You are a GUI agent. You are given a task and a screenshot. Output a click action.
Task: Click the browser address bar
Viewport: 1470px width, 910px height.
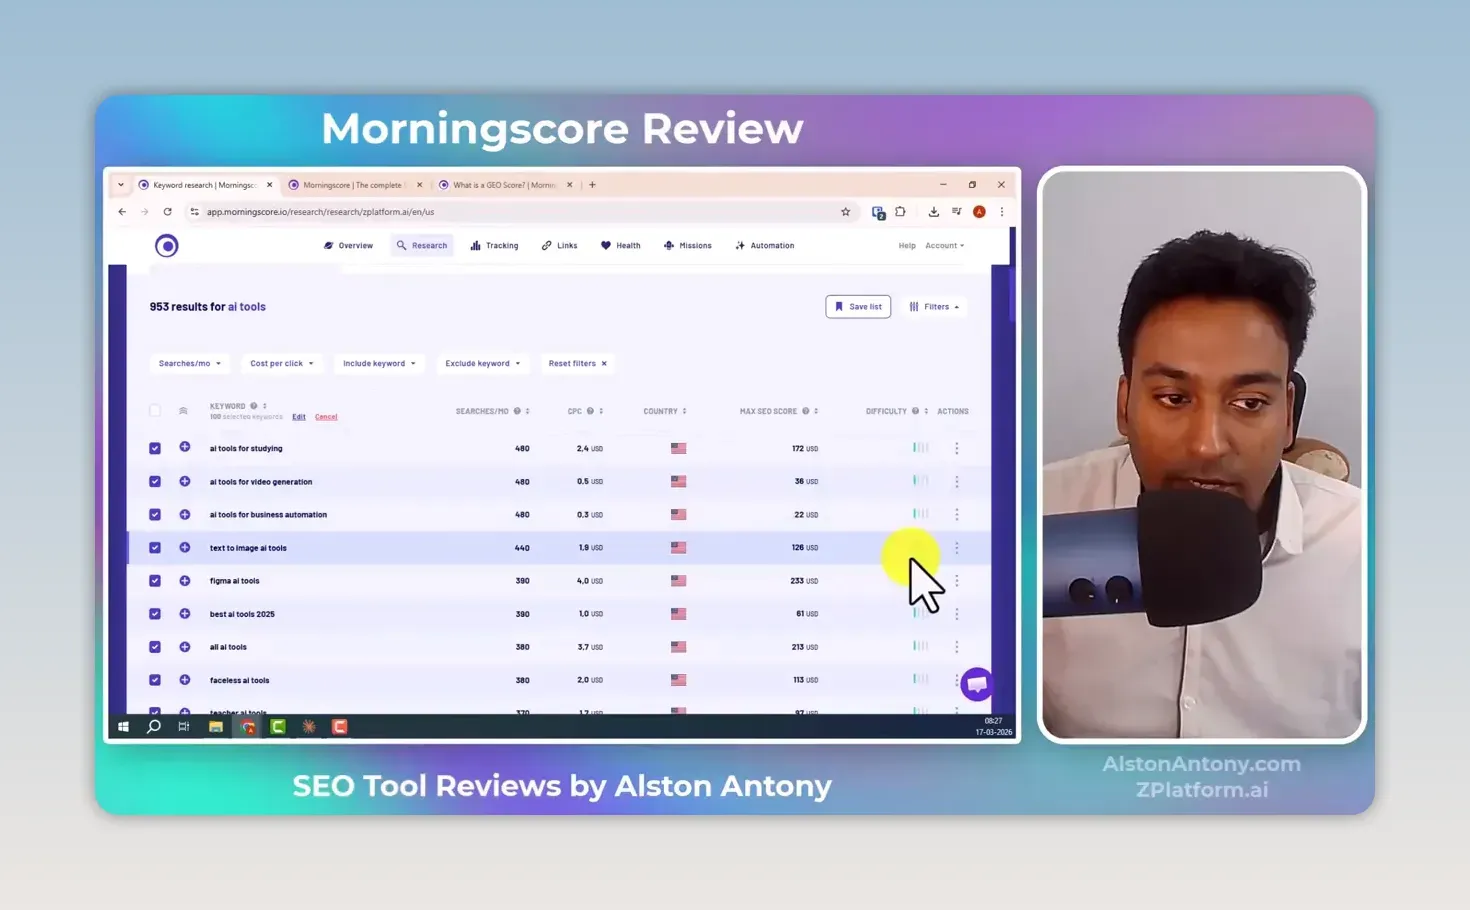(x=520, y=212)
